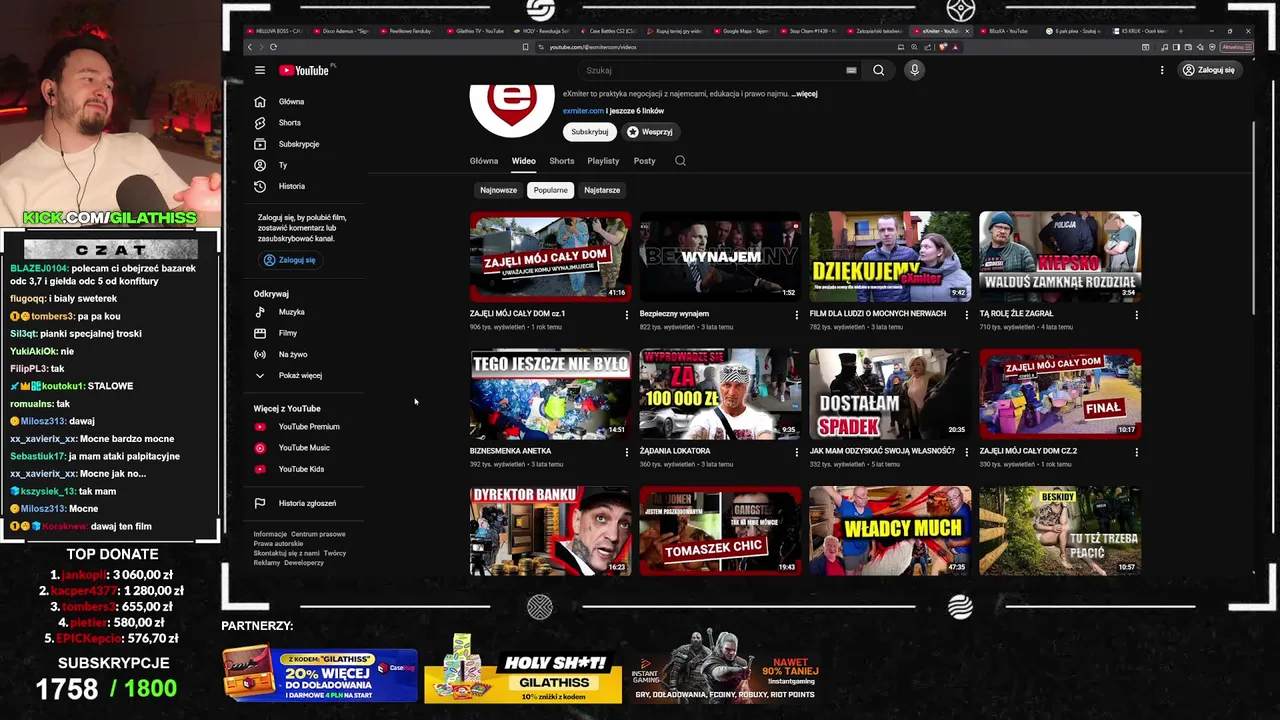Open DOSTAŁAM SPADEK video thumbnail
This screenshot has width=1280, height=720.
890,394
